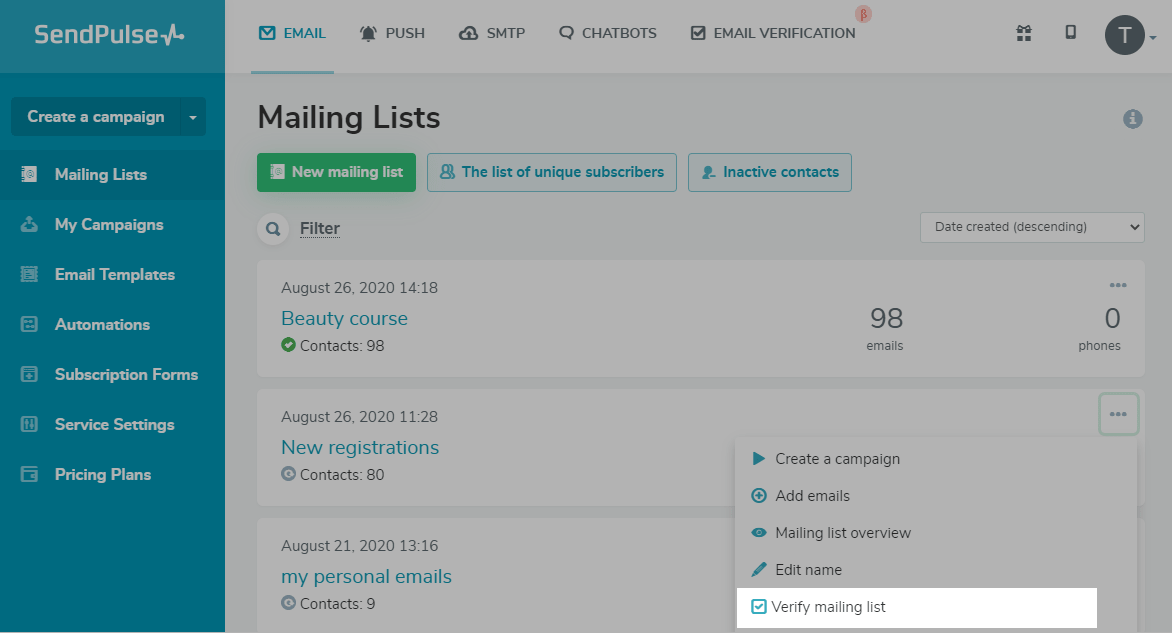The image size is (1172, 633).
Task: Open the my personal emails list
Action: [x=366, y=577]
